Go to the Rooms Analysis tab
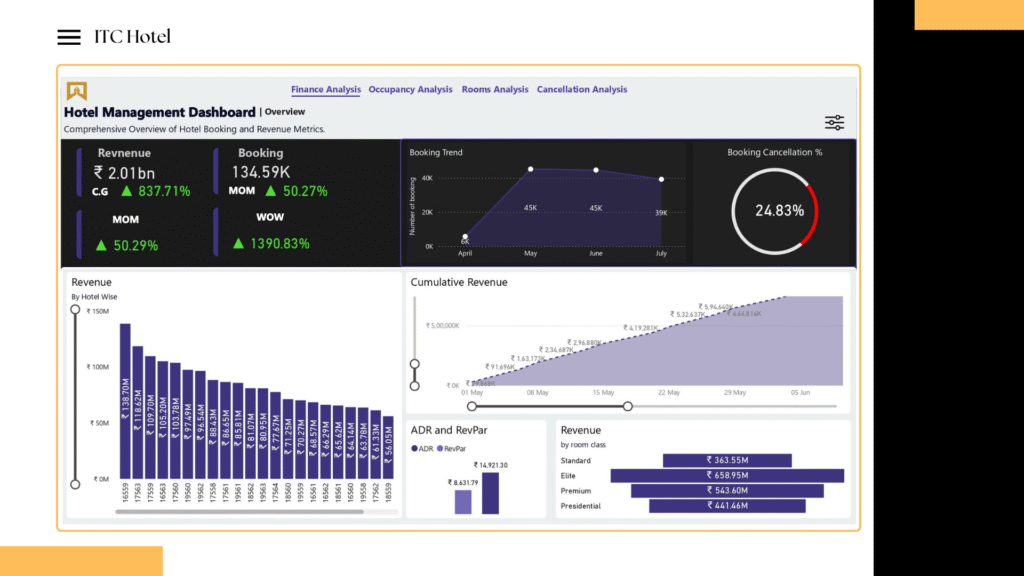1024x576 pixels. (495, 90)
